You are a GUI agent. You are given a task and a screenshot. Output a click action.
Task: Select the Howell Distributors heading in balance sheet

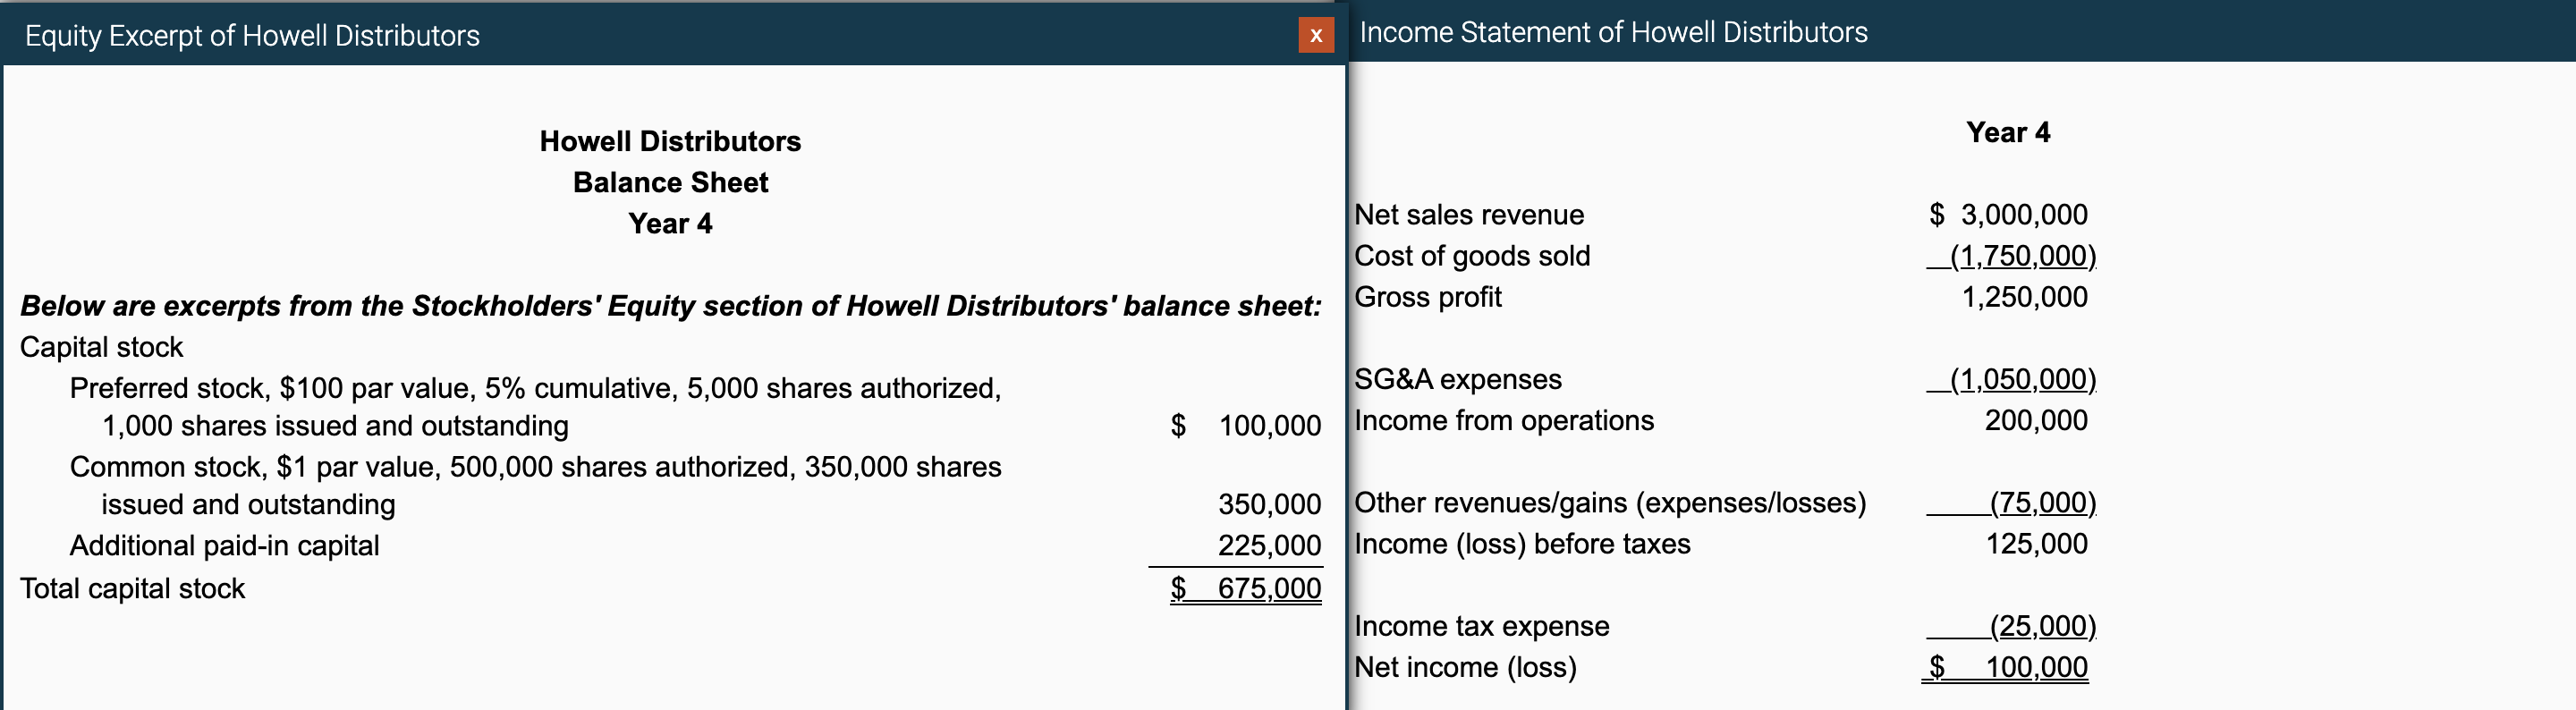pyautogui.click(x=670, y=141)
